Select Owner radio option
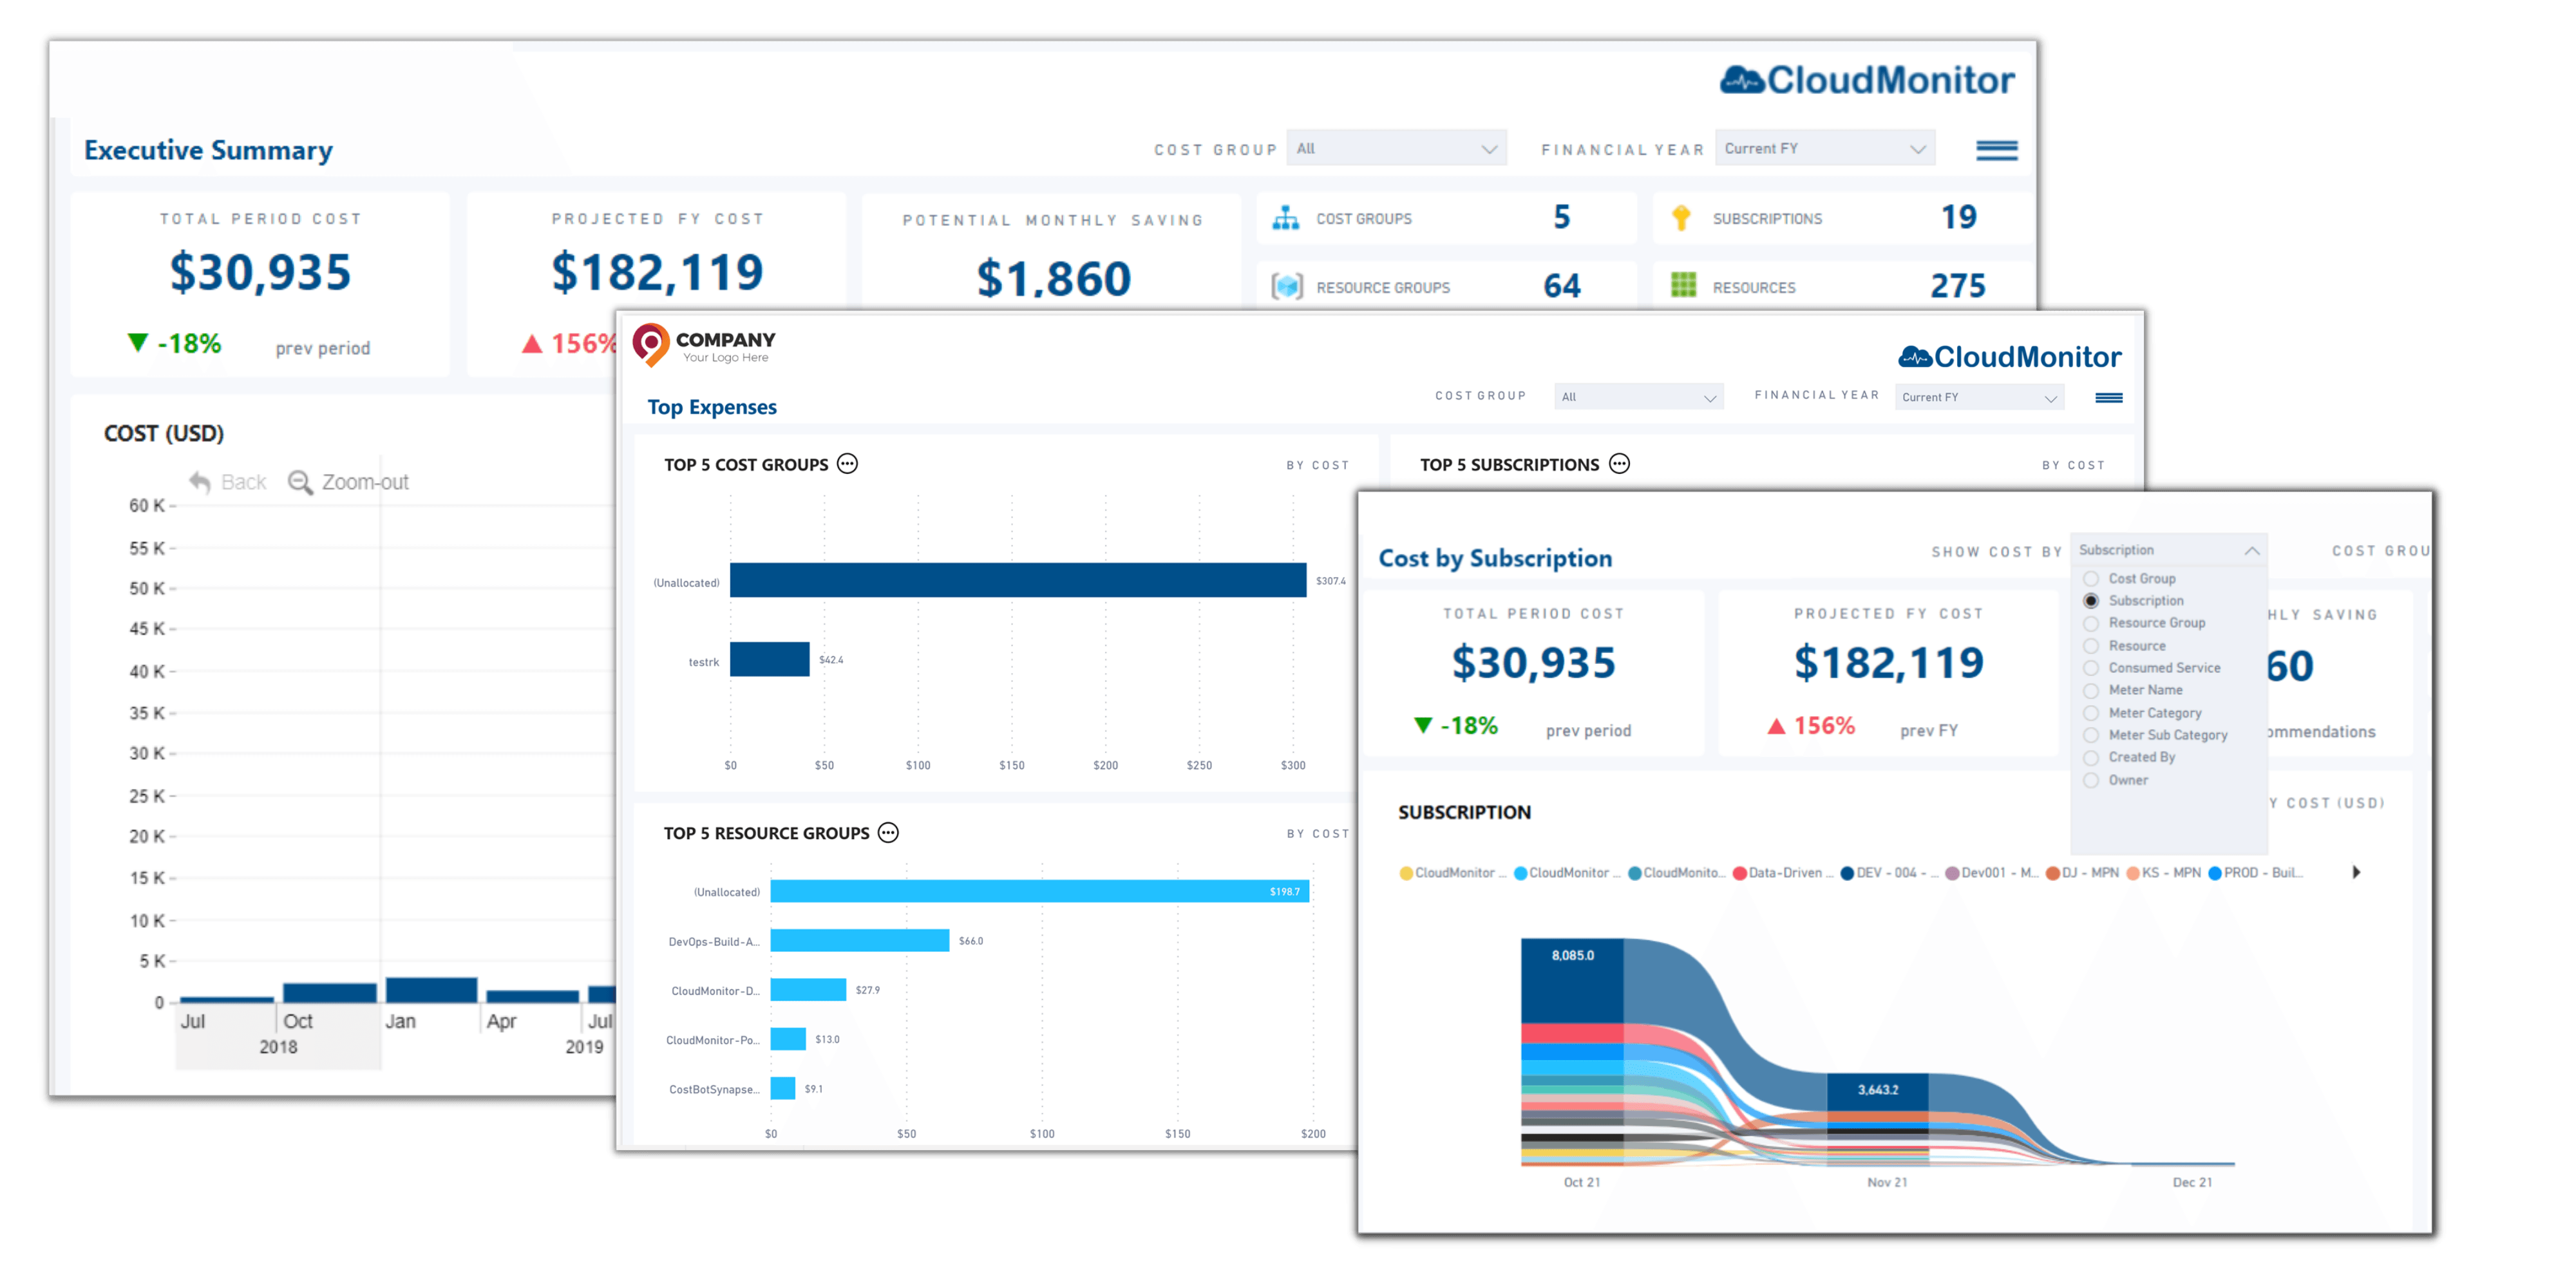 (2090, 780)
